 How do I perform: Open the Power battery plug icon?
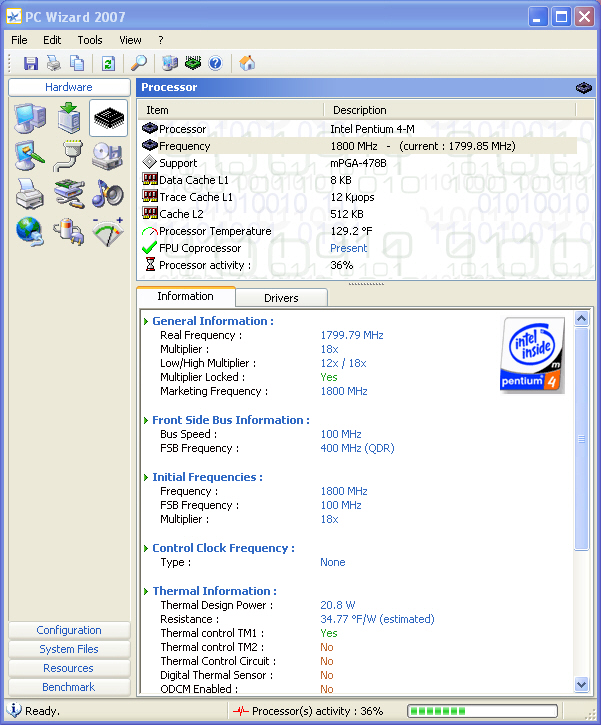tap(68, 231)
